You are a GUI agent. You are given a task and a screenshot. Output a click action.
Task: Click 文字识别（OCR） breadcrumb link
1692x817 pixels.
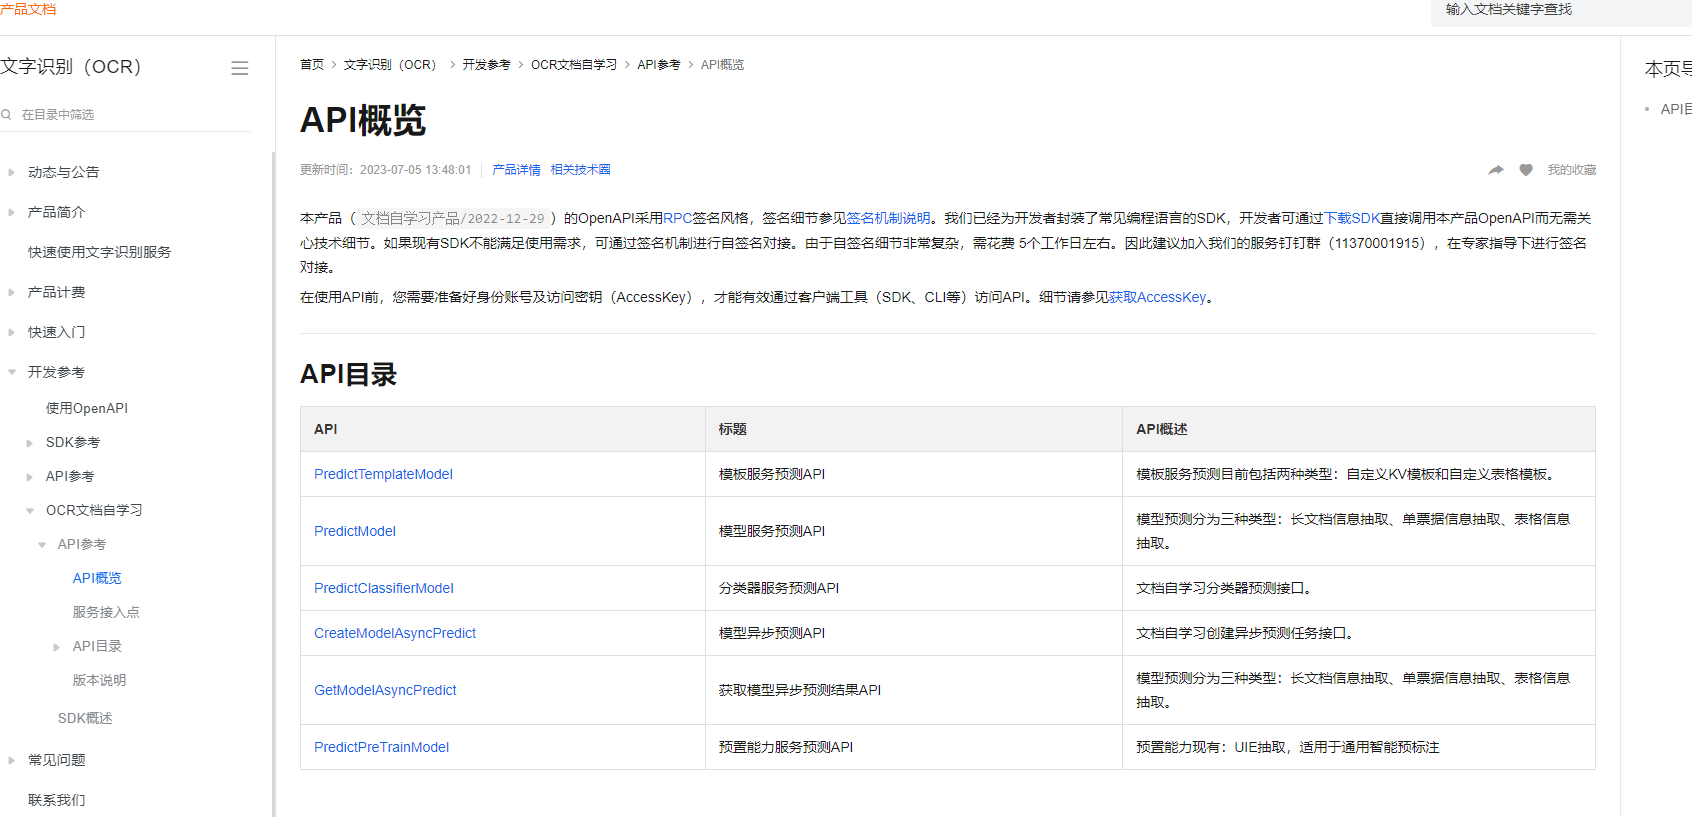pos(393,64)
